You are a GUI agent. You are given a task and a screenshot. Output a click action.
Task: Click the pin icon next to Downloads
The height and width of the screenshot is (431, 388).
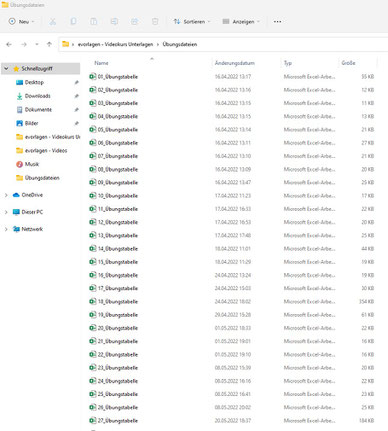click(76, 96)
